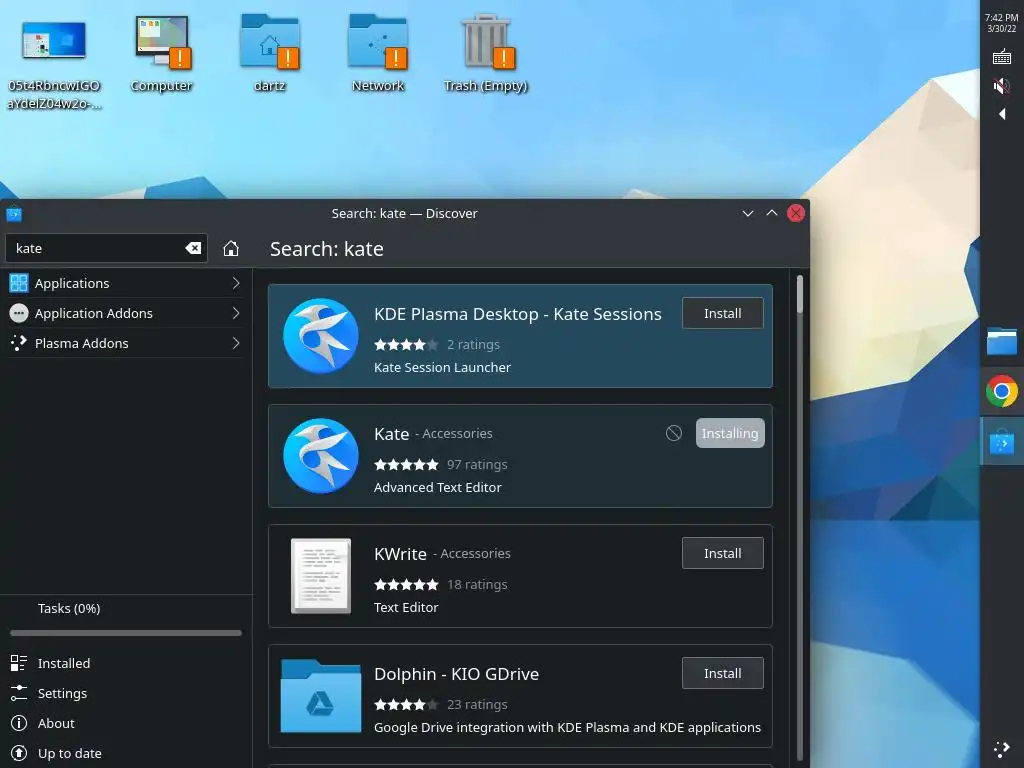This screenshot has width=1024, height=768.
Task: Clear the kate search text
Action: (193, 248)
